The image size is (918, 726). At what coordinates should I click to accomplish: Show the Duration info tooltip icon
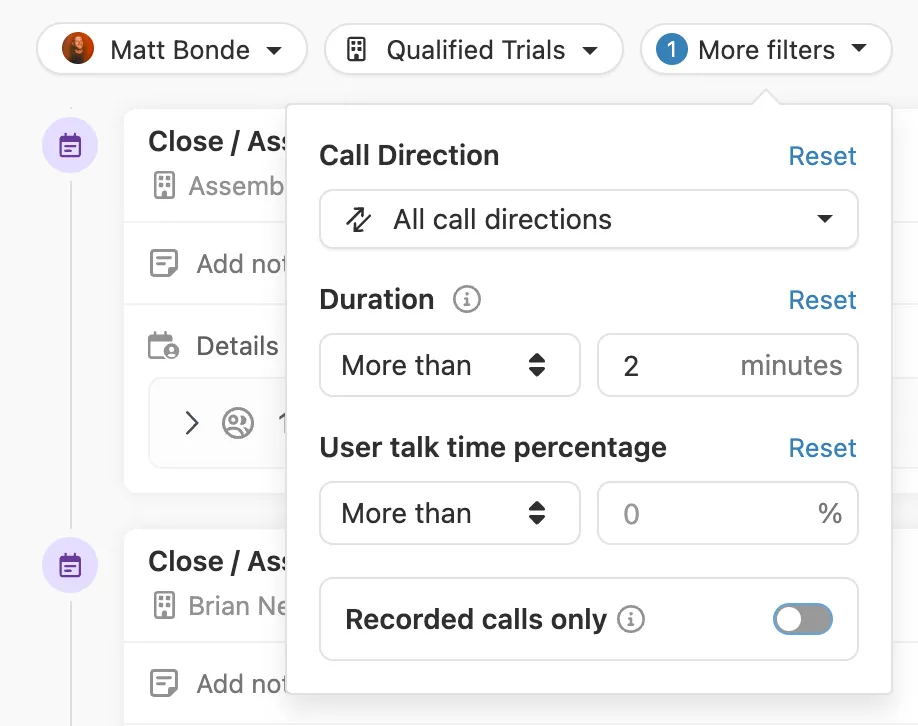[x=467, y=299]
